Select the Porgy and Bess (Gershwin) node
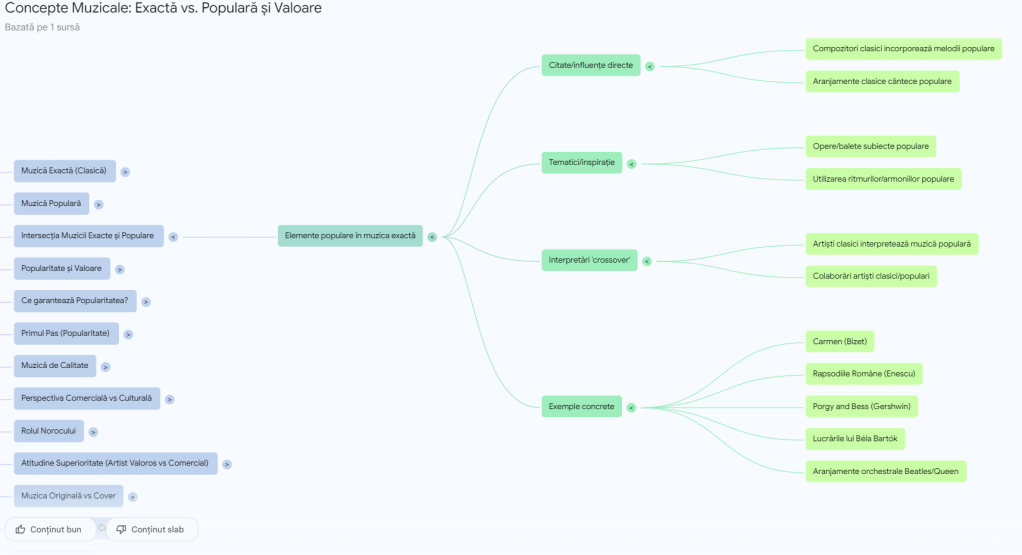 (x=861, y=406)
